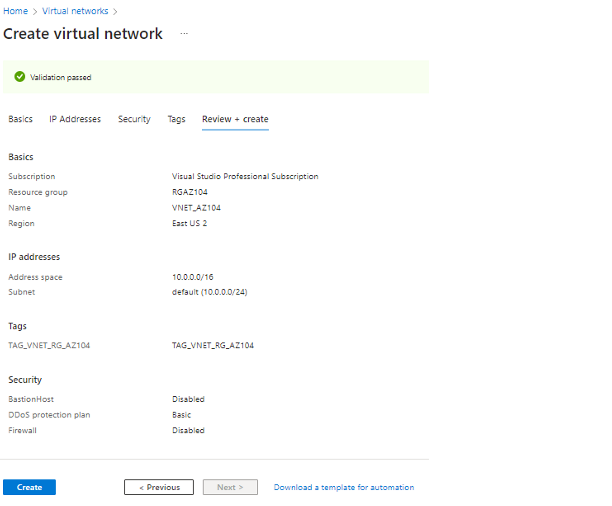Click the Create button
This screenshot has width=612, height=506.
click(x=29, y=487)
